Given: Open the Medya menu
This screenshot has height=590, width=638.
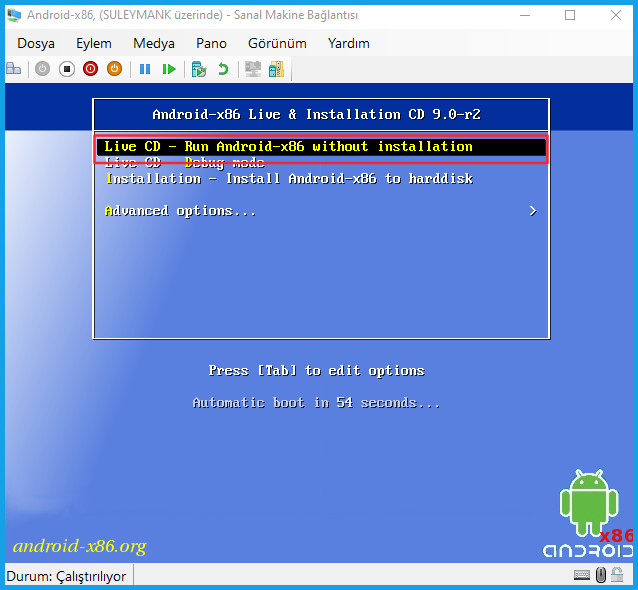Looking at the screenshot, I should pos(154,43).
